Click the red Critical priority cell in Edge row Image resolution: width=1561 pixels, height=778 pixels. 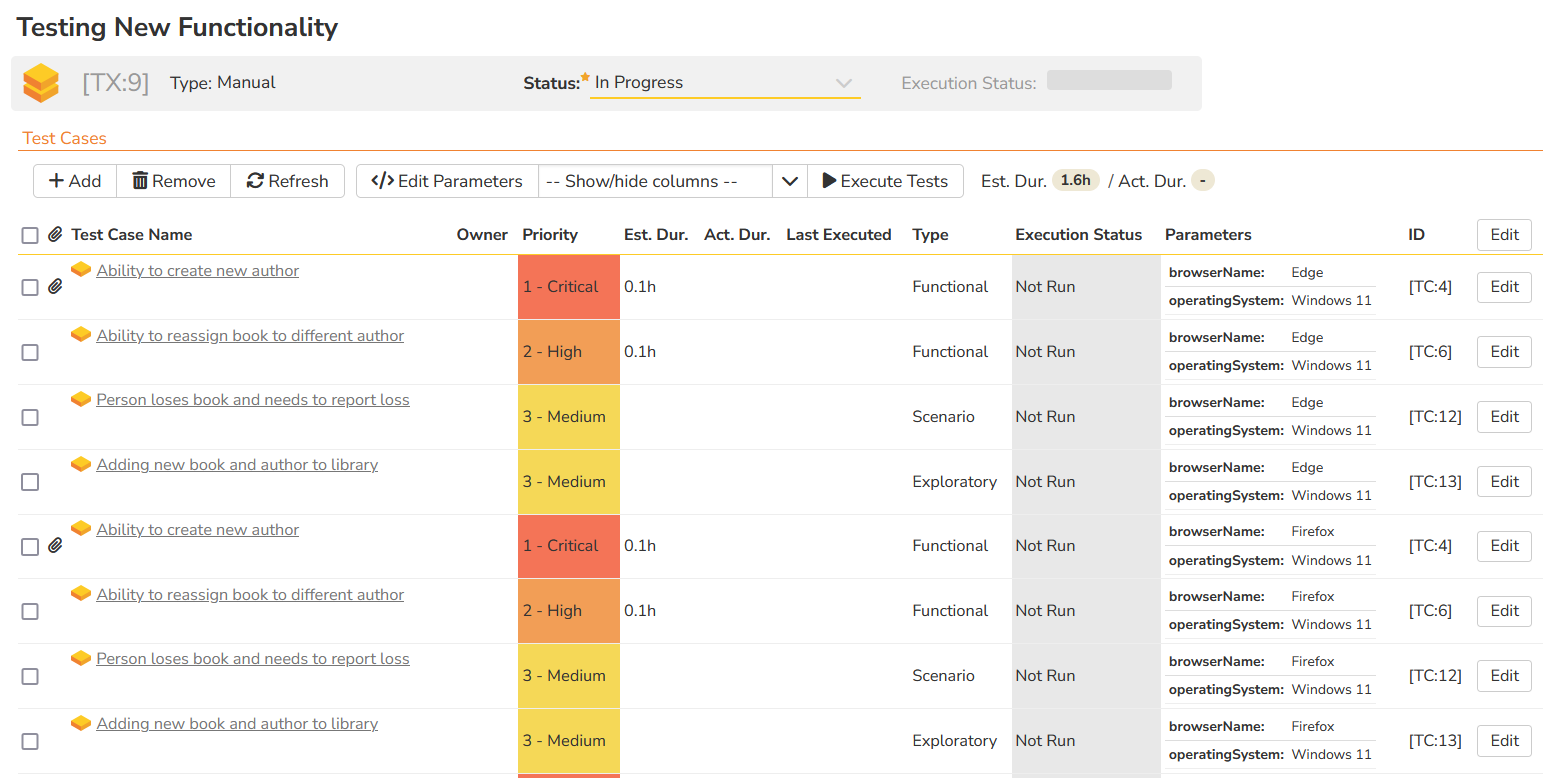click(568, 287)
